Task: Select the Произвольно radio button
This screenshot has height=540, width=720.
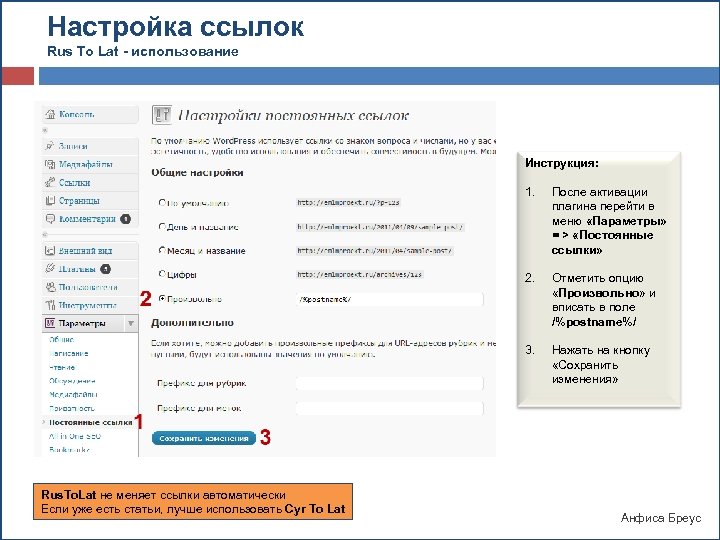Action: coord(162,298)
